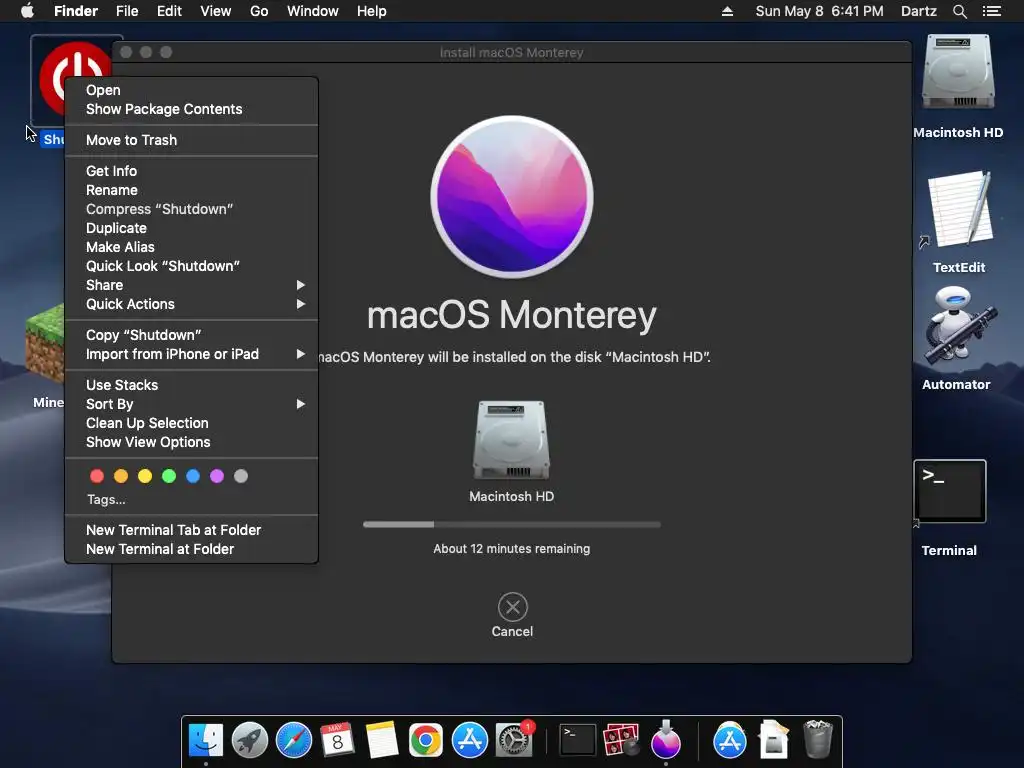Choose Open from context menu
The image size is (1024, 768).
[191, 90]
